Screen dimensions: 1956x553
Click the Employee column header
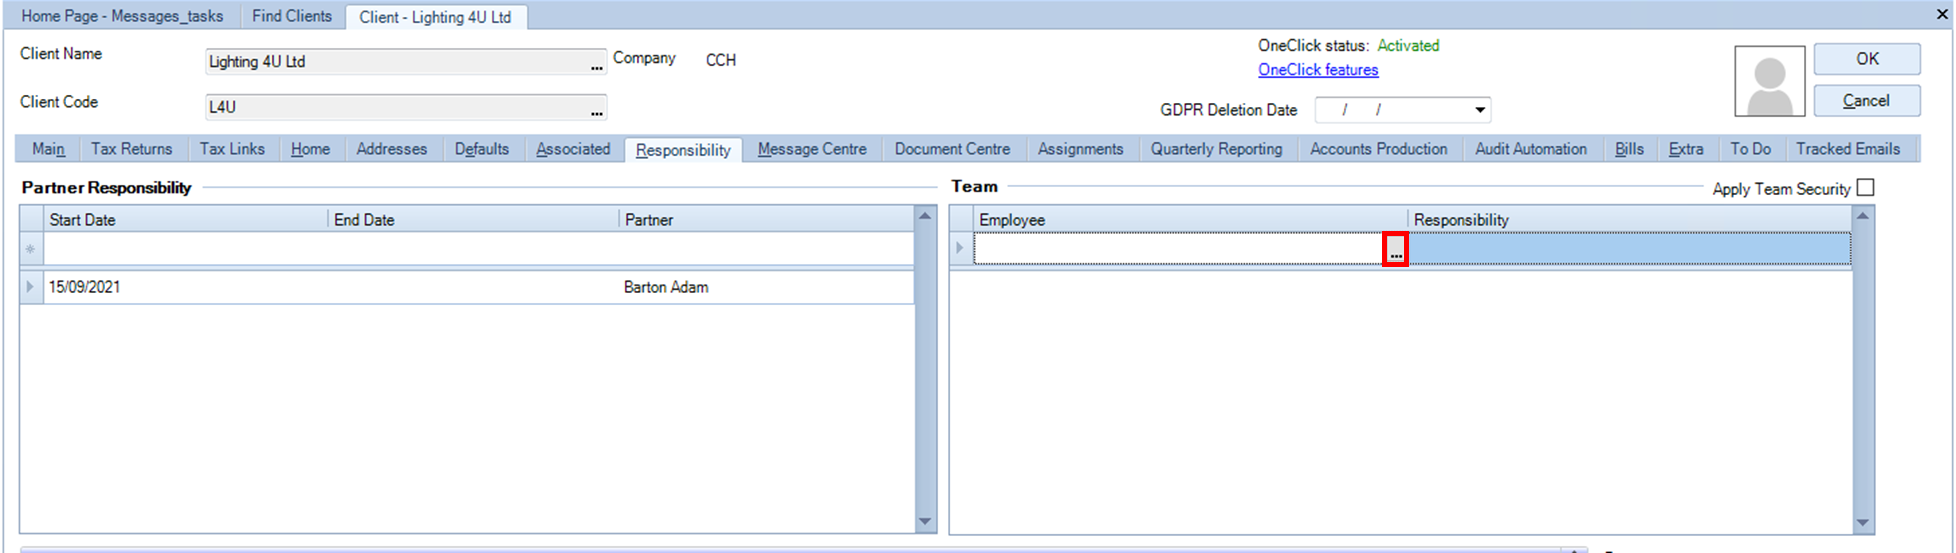(1191, 220)
